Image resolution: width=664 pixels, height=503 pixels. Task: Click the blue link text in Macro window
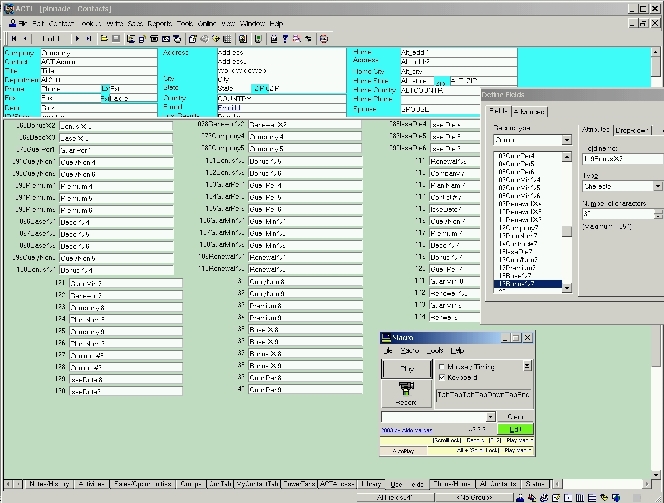(x=407, y=430)
